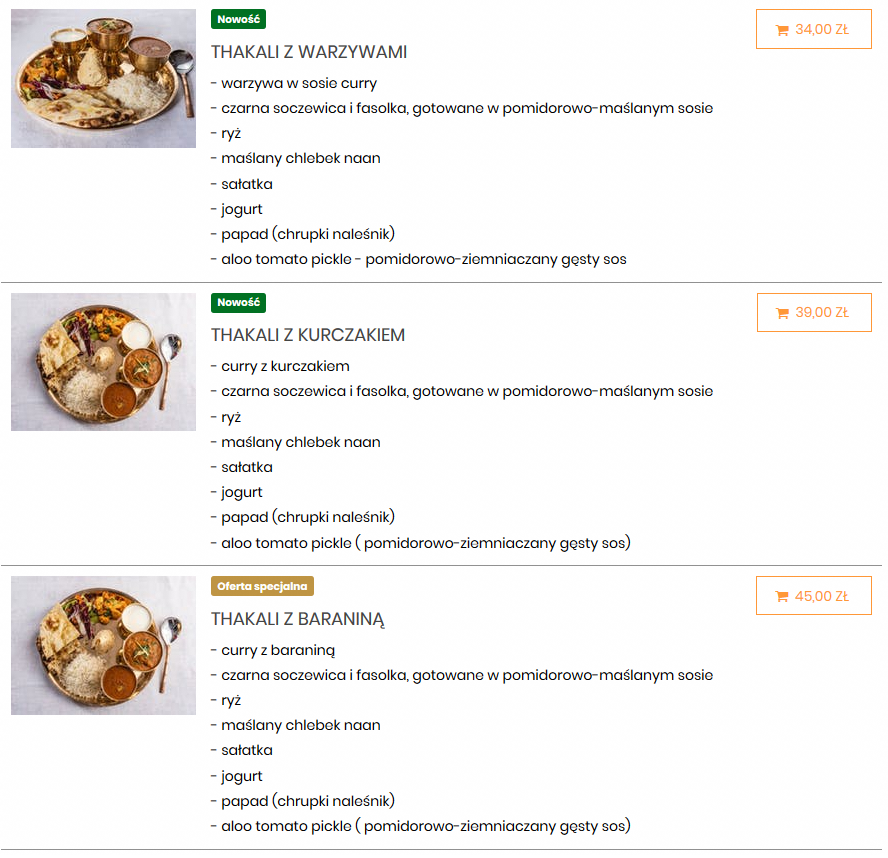888x858 pixels.
Task: Click the THAKALI Z WARZYWAMI title
Action: [308, 52]
